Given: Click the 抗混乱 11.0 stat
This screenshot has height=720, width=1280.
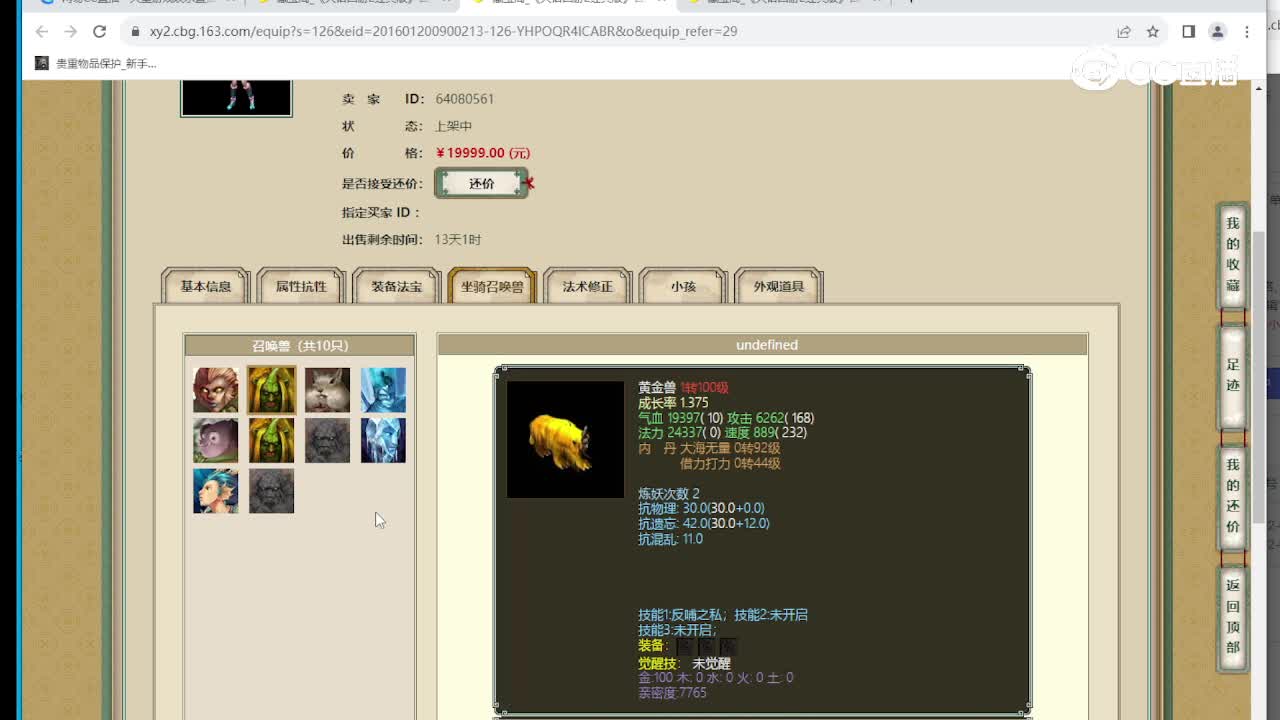Looking at the screenshot, I should coord(671,539).
